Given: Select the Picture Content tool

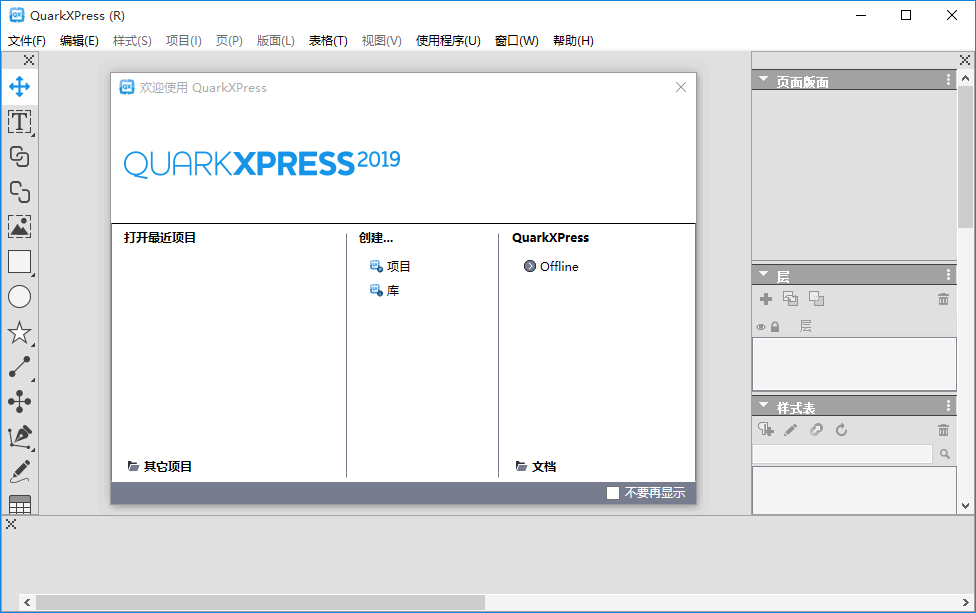Looking at the screenshot, I should (x=19, y=227).
